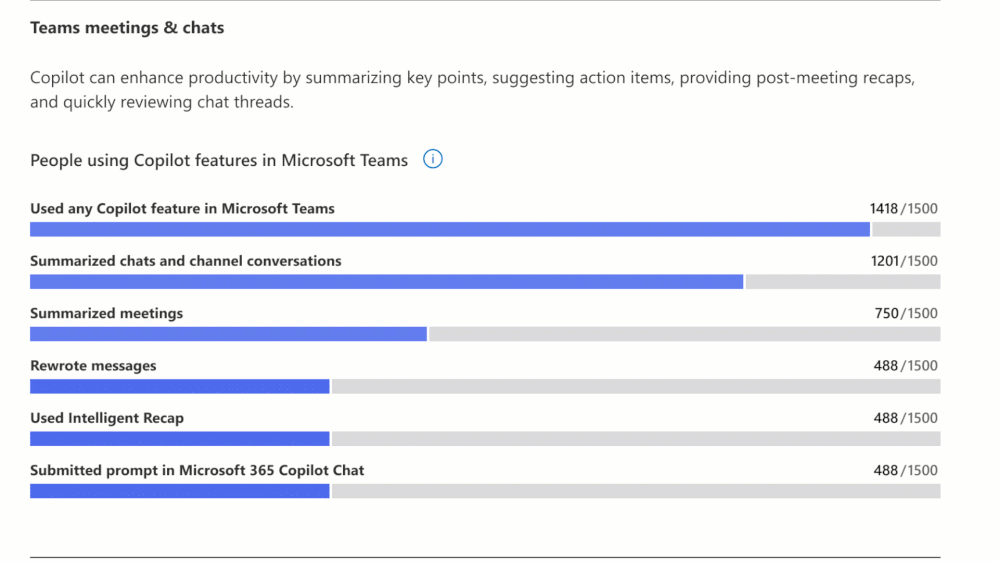Screen dimensions: 999x562
Task: Select the 'Used any Copilot feature' progress bar
Action: pyautogui.click(x=485, y=229)
